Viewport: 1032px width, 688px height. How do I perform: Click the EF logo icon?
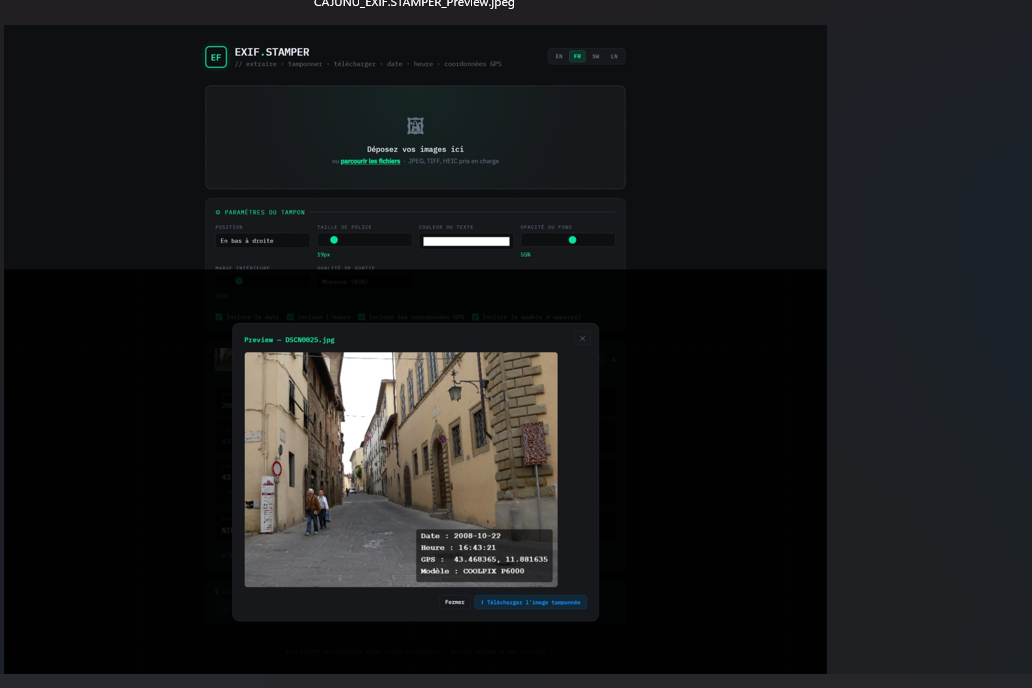point(216,57)
